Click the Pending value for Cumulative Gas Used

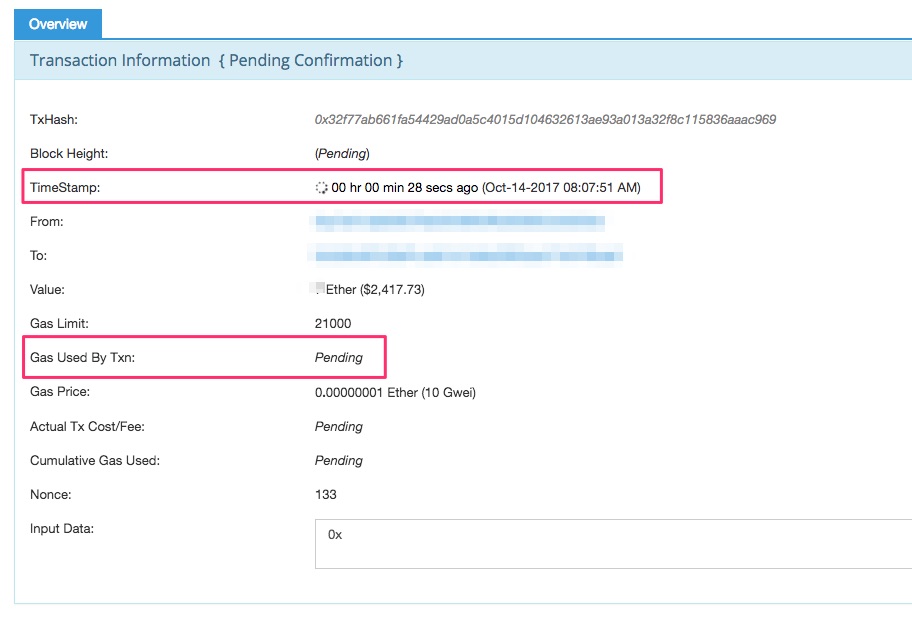coord(339,460)
